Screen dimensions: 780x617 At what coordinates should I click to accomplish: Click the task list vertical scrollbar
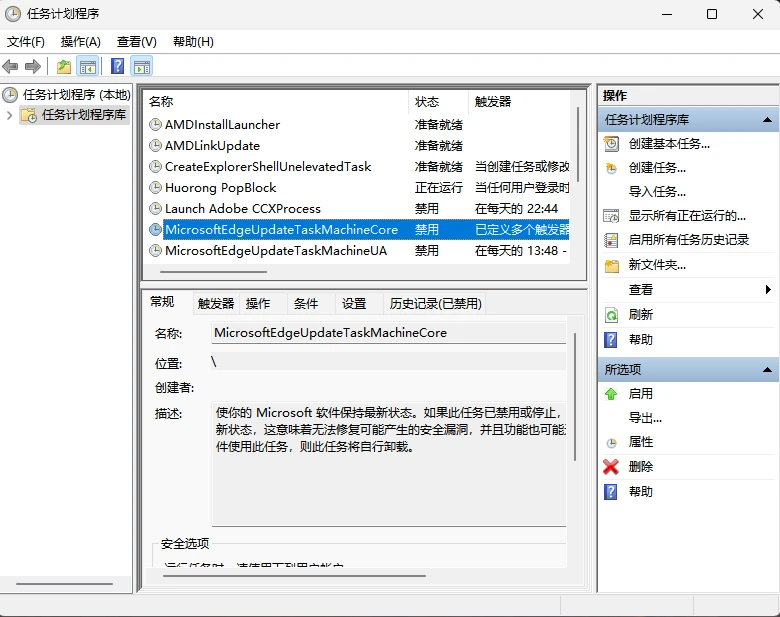[578, 144]
